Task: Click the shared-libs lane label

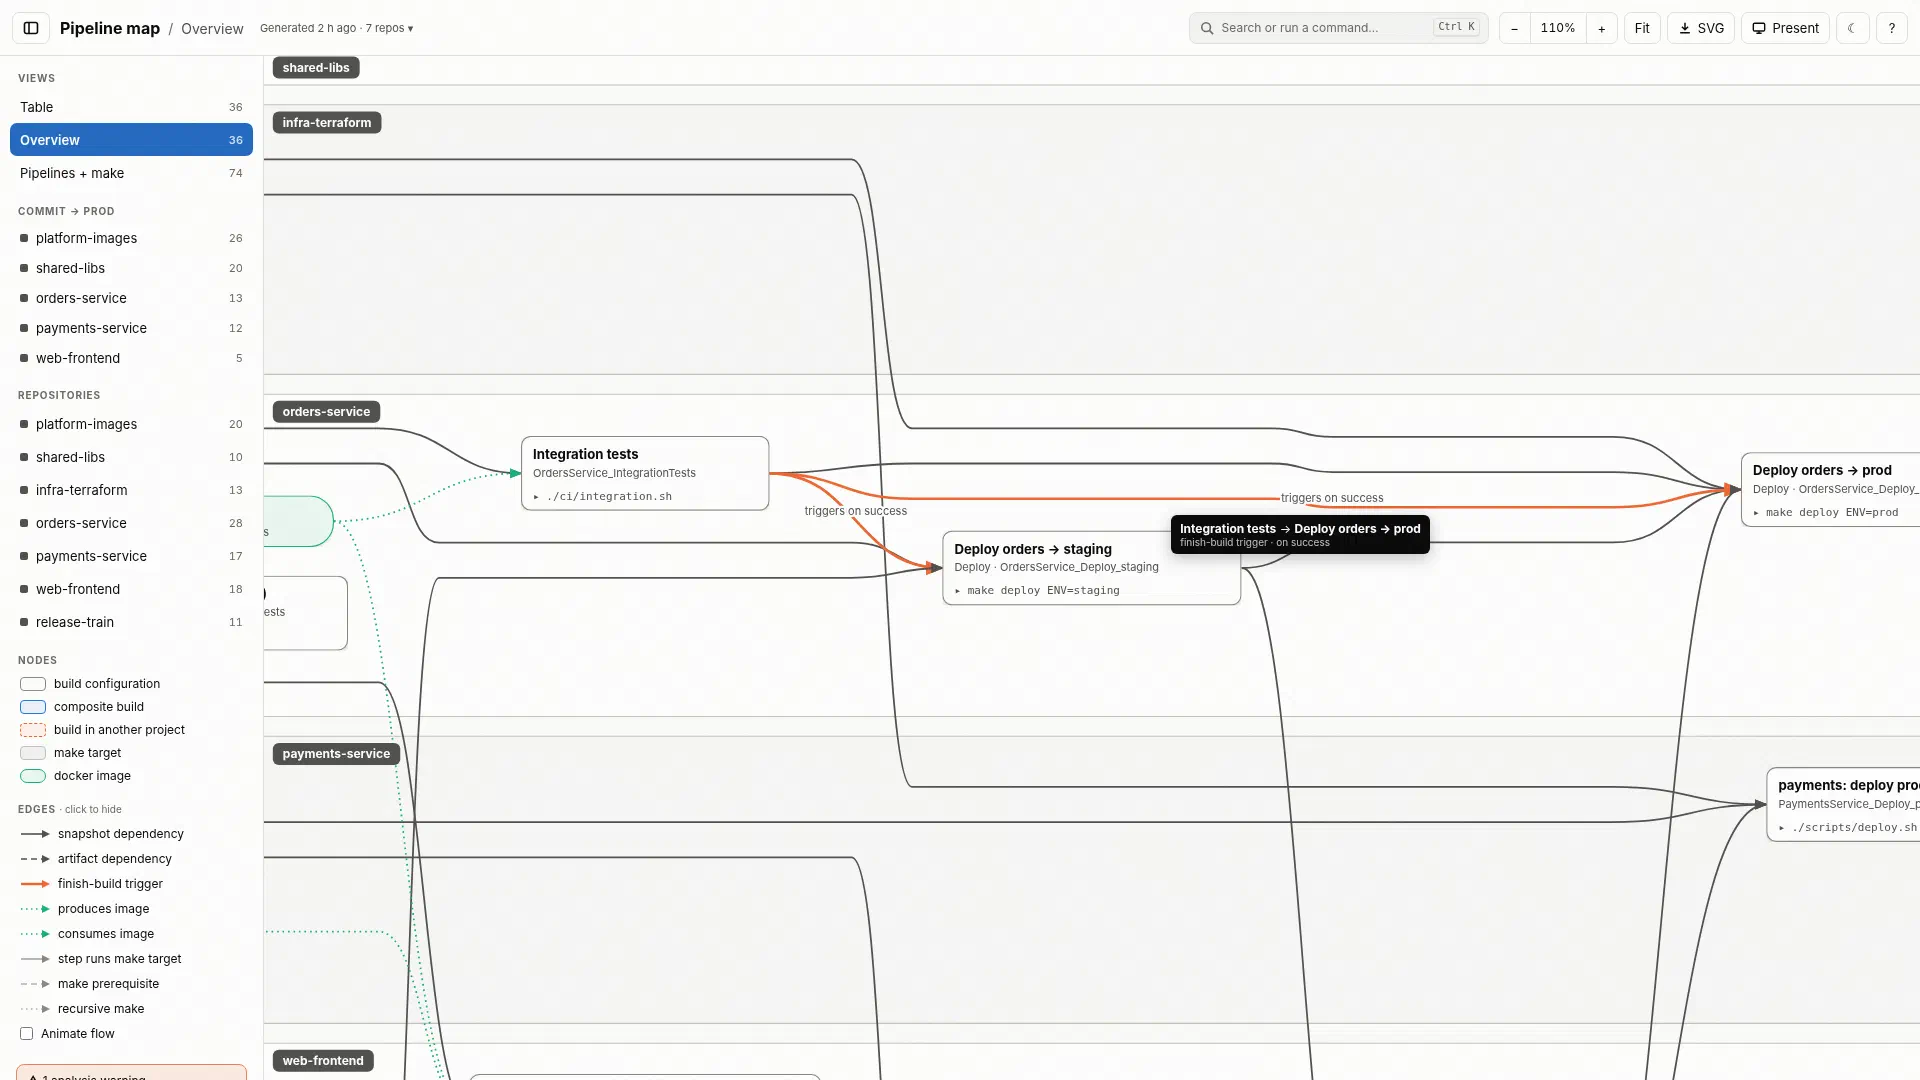Action: [x=316, y=68]
